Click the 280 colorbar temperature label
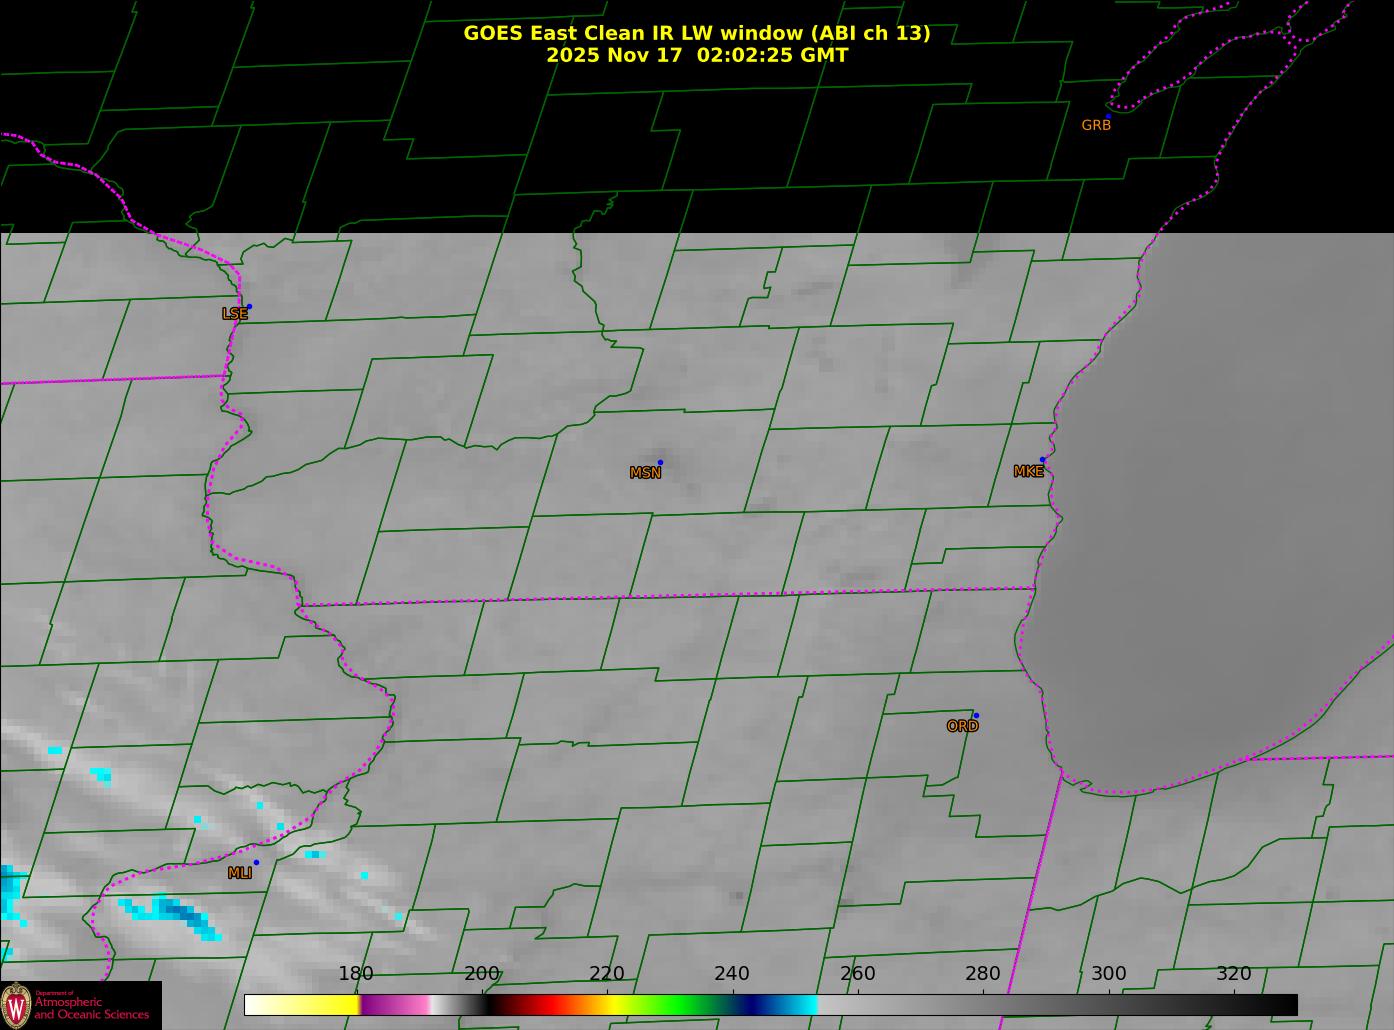This screenshot has width=1394, height=1030. (x=983, y=974)
